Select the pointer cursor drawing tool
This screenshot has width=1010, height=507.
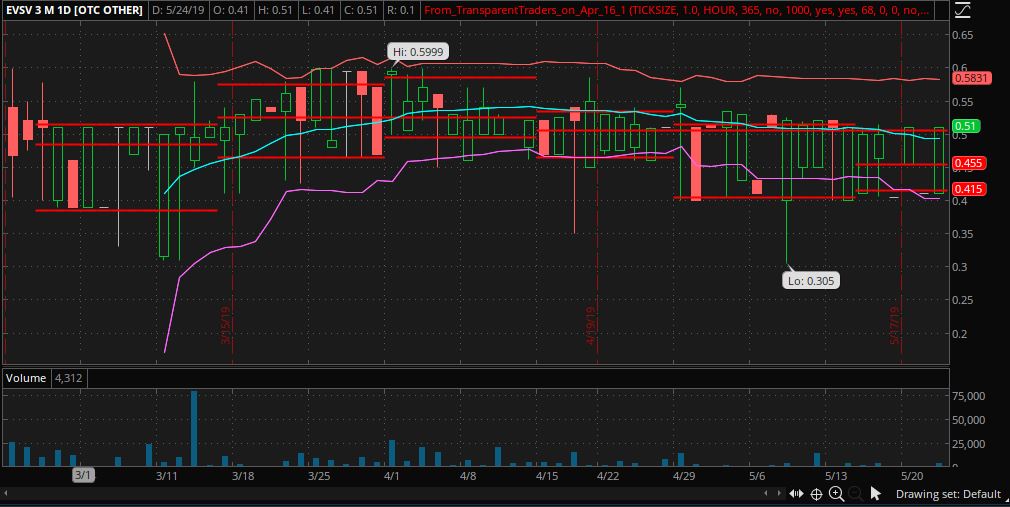[875, 494]
